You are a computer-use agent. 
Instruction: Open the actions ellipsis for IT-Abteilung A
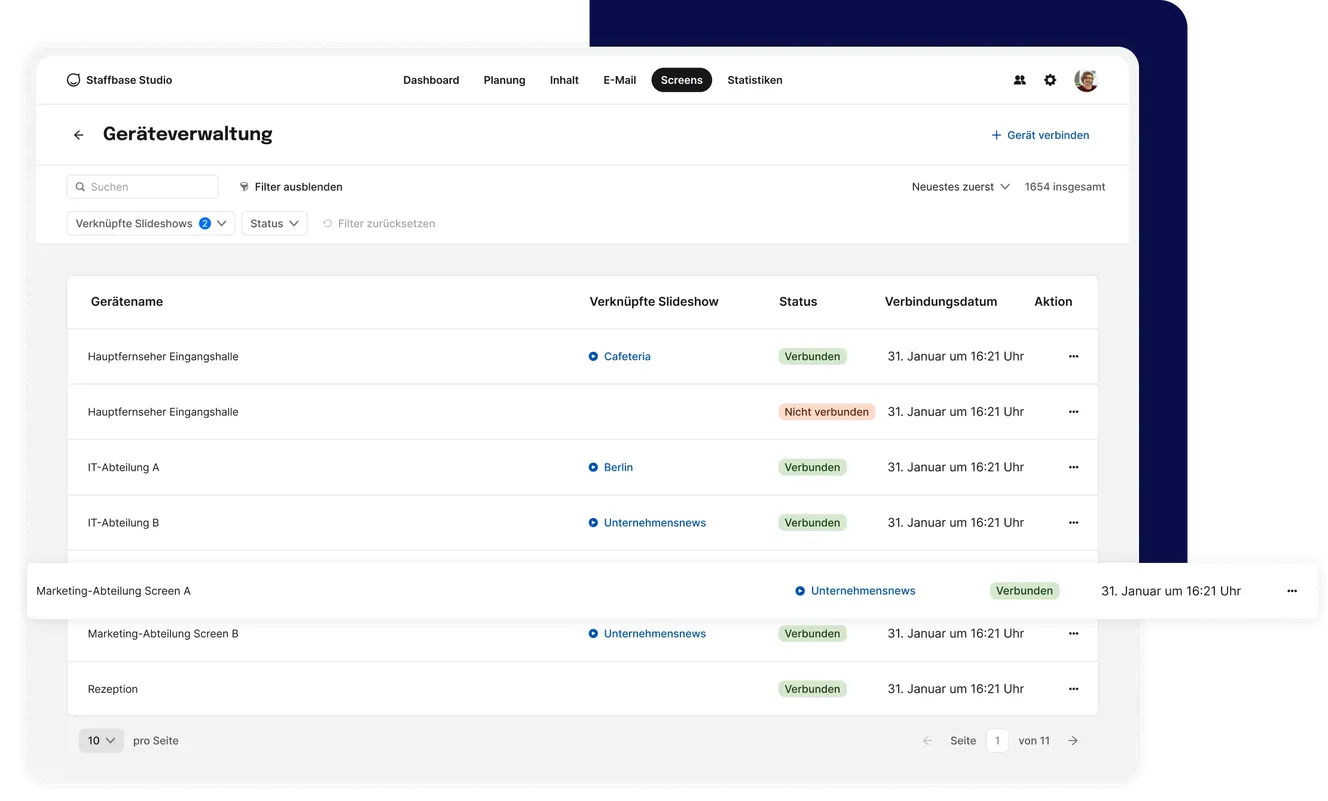coord(1073,467)
